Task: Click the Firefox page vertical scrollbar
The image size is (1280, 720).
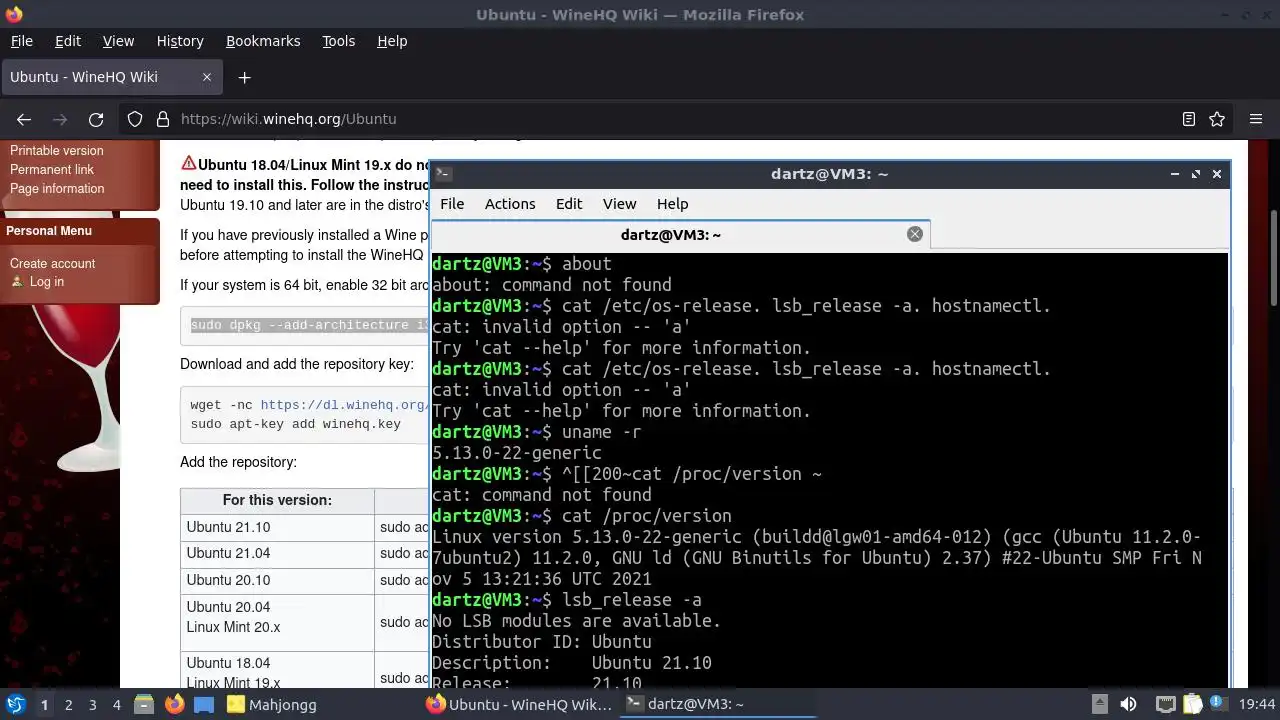Action: [1273, 256]
